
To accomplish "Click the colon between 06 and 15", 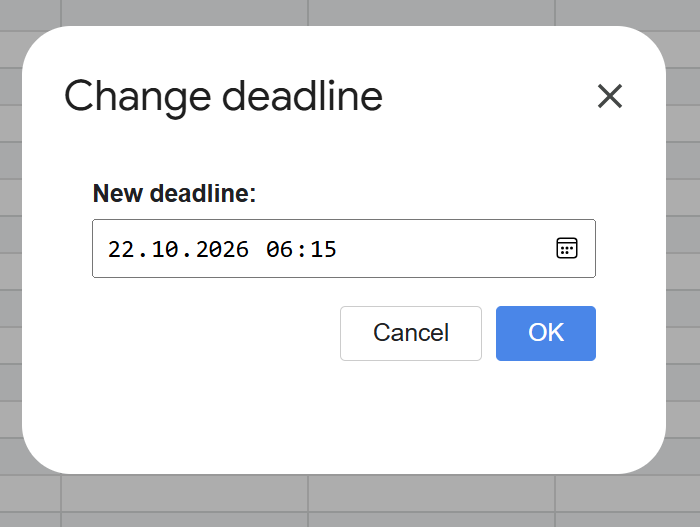I will click(301, 250).
